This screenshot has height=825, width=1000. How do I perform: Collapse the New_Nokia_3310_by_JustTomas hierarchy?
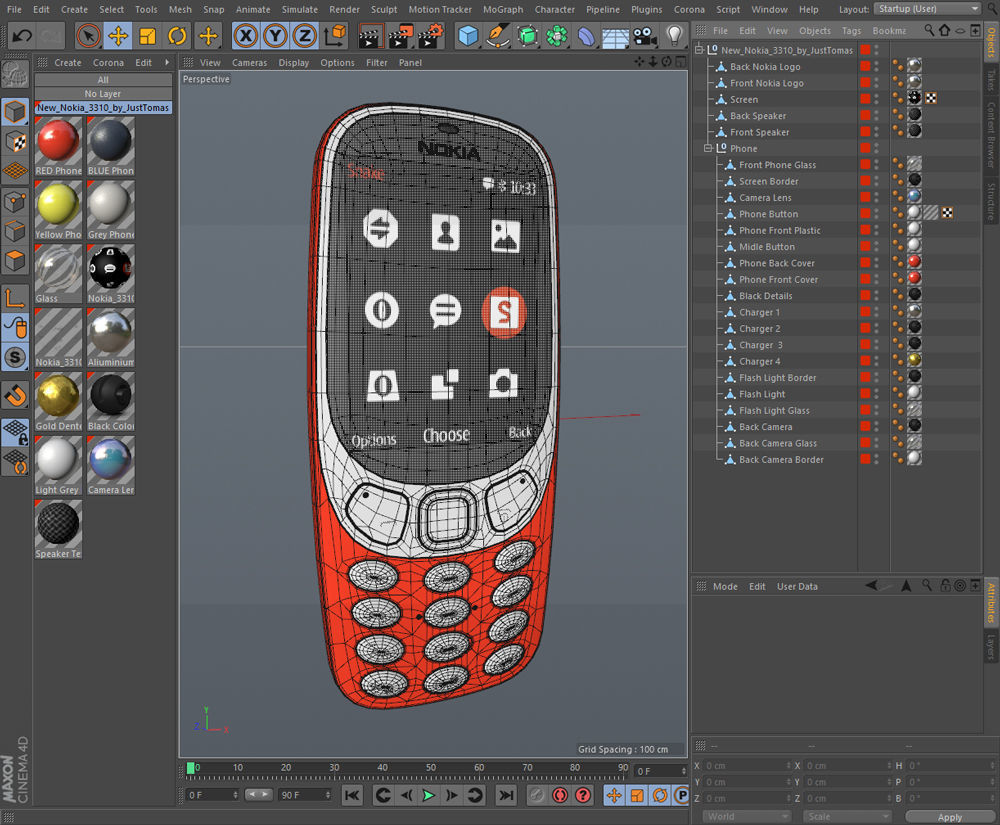[x=700, y=50]
